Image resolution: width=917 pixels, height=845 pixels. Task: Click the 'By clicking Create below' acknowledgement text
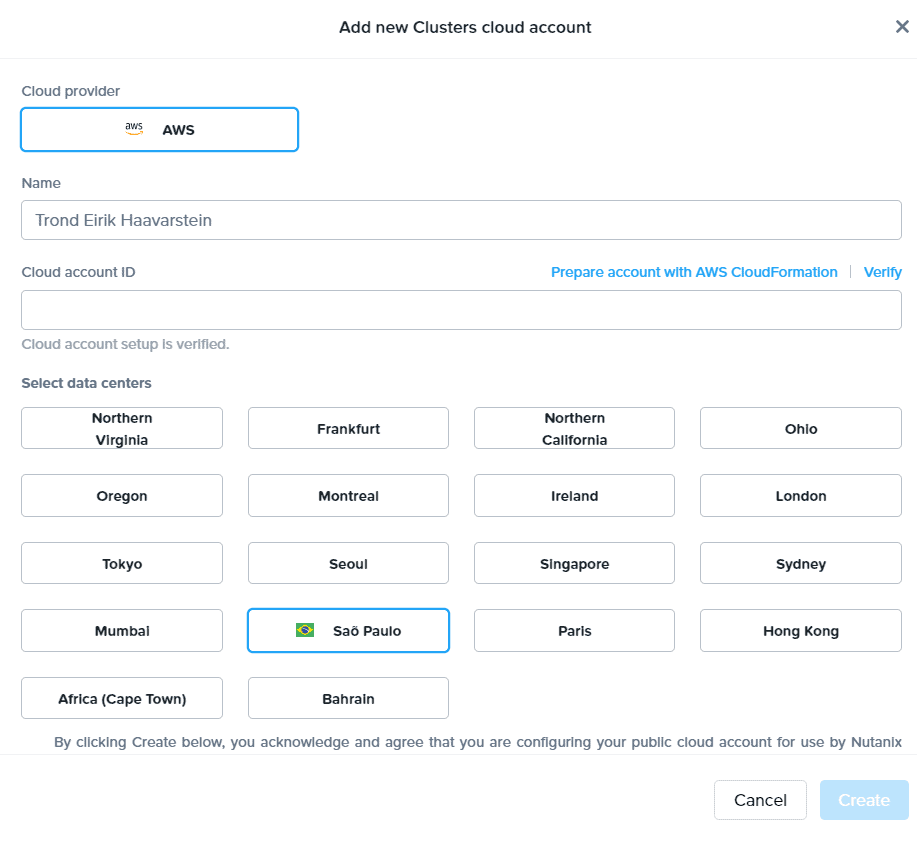(x=478, y=742)
